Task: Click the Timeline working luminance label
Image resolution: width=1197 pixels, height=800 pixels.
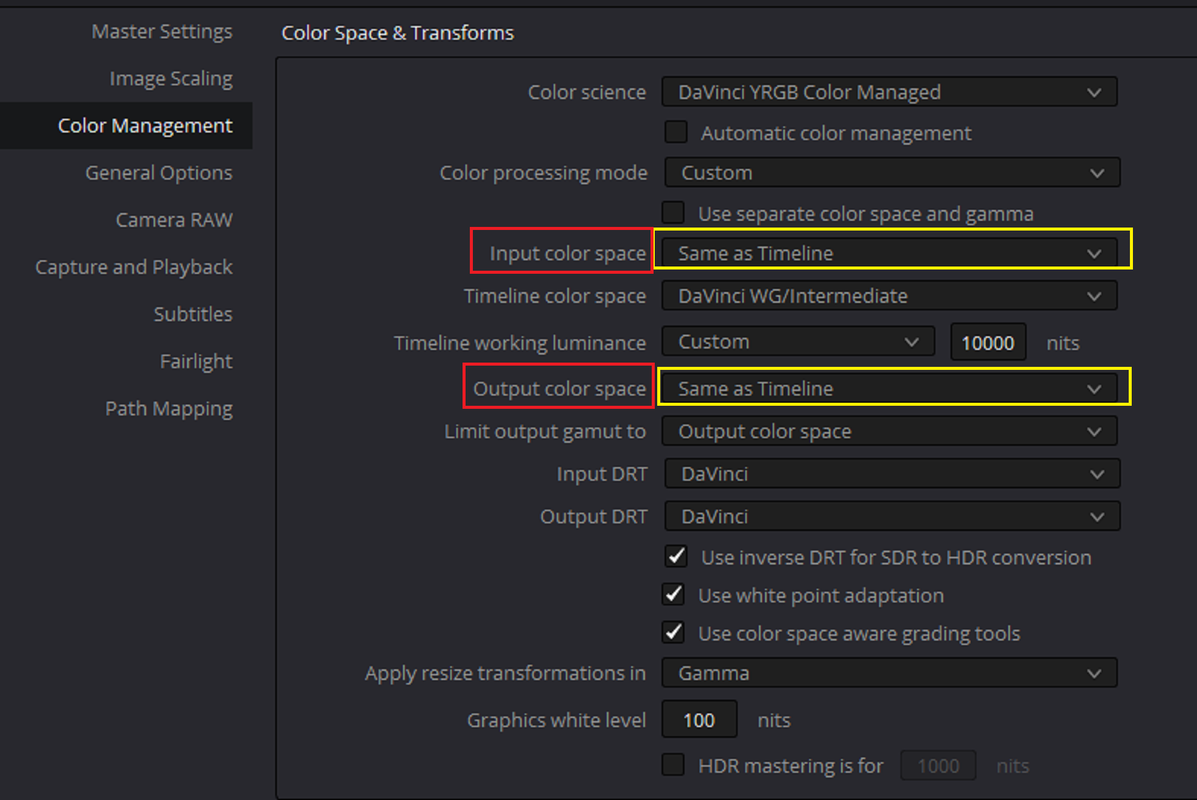Action: [520, 343]
